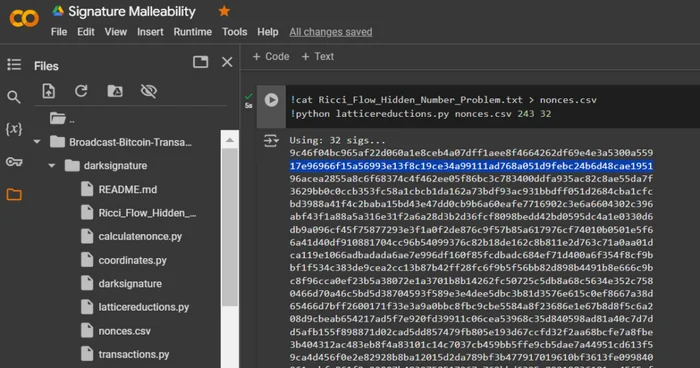The image size is (700, 368).
Task: Open calculatenonce.py file
Action: (131, 236)
